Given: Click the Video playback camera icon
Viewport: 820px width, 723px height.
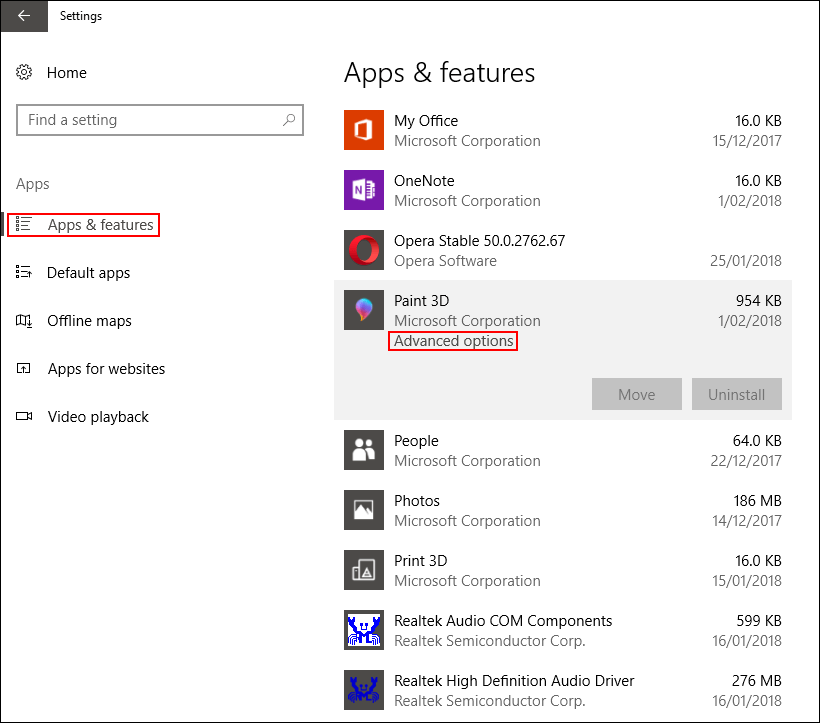Looking at the screenshot, I should click(24, 416).
